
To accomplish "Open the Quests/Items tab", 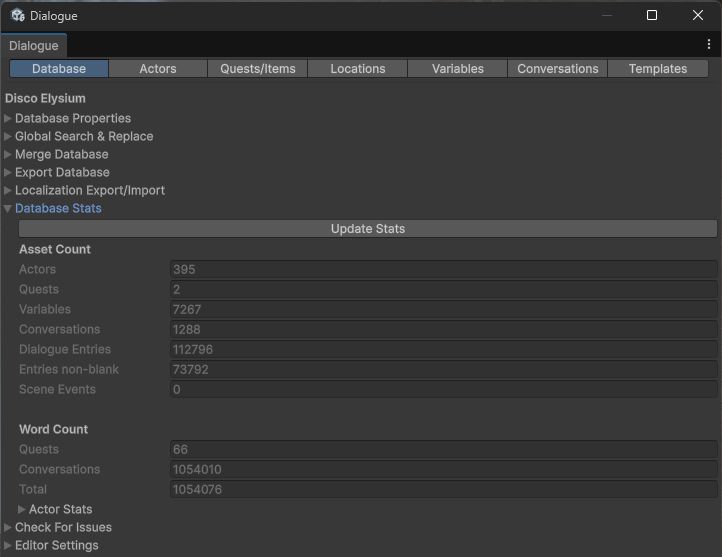I will (257, 69).
